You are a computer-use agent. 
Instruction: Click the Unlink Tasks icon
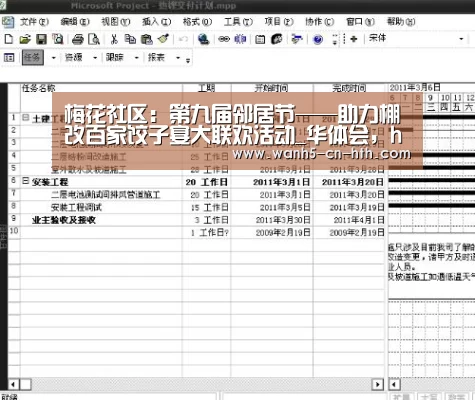(x=240, y=39)
